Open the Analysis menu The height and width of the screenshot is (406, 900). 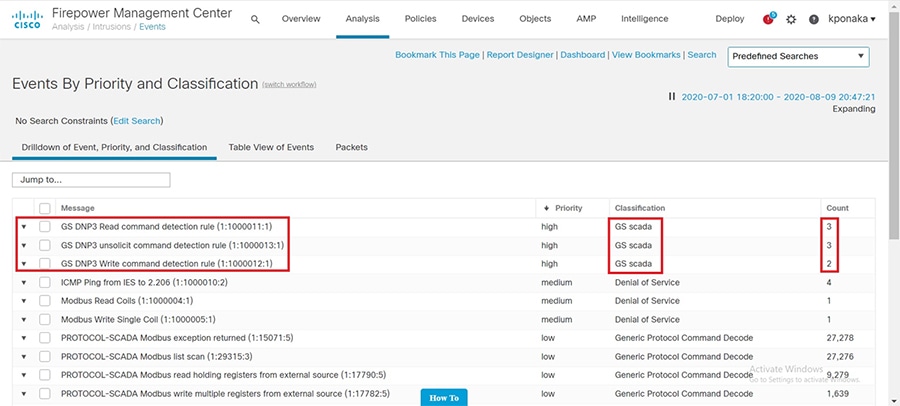click(362, 19)
